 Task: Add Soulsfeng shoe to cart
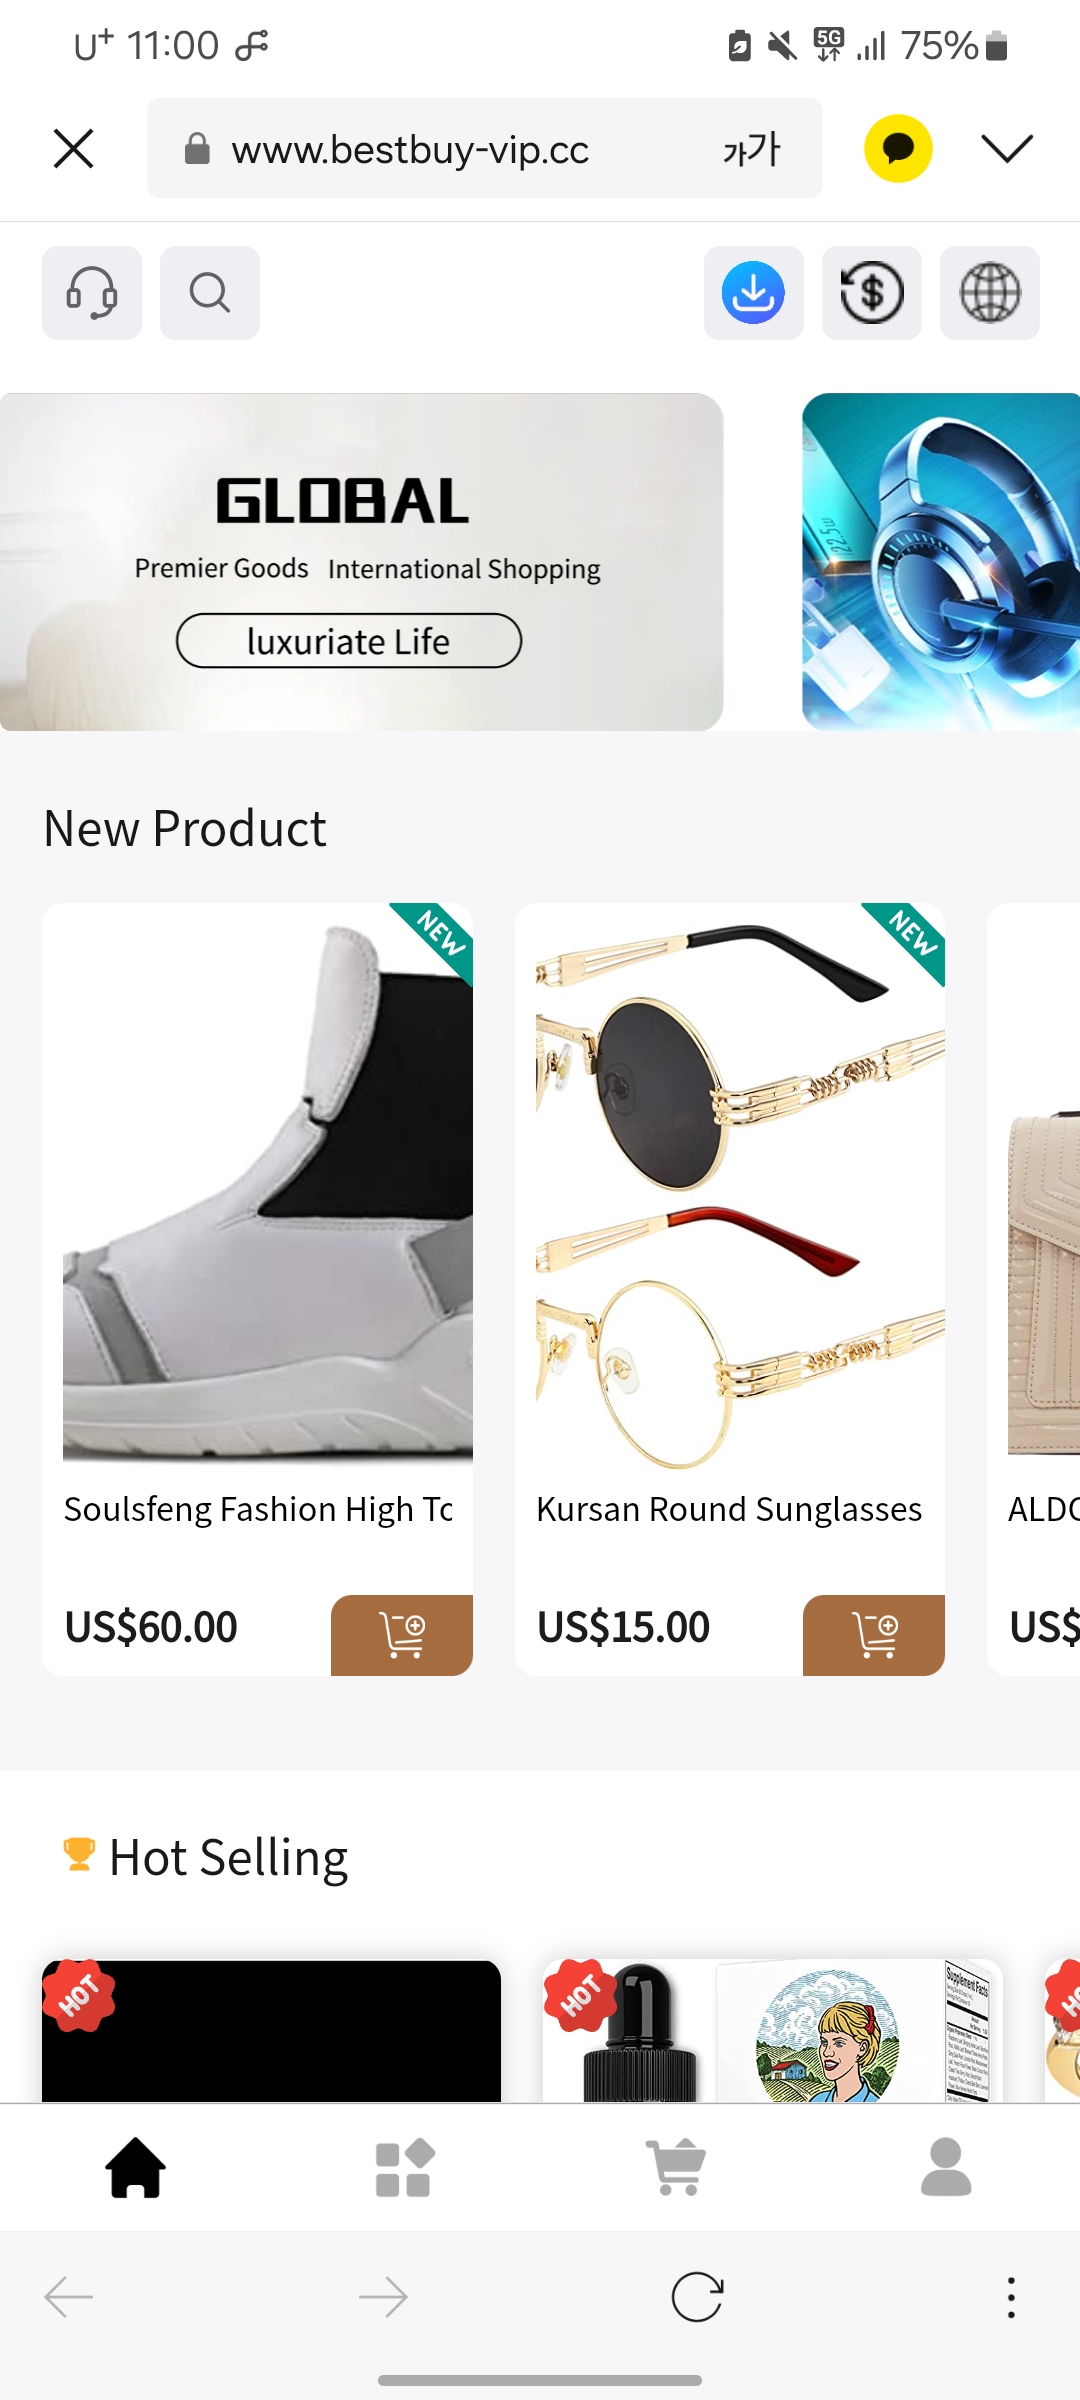[x=402, y=1635]
